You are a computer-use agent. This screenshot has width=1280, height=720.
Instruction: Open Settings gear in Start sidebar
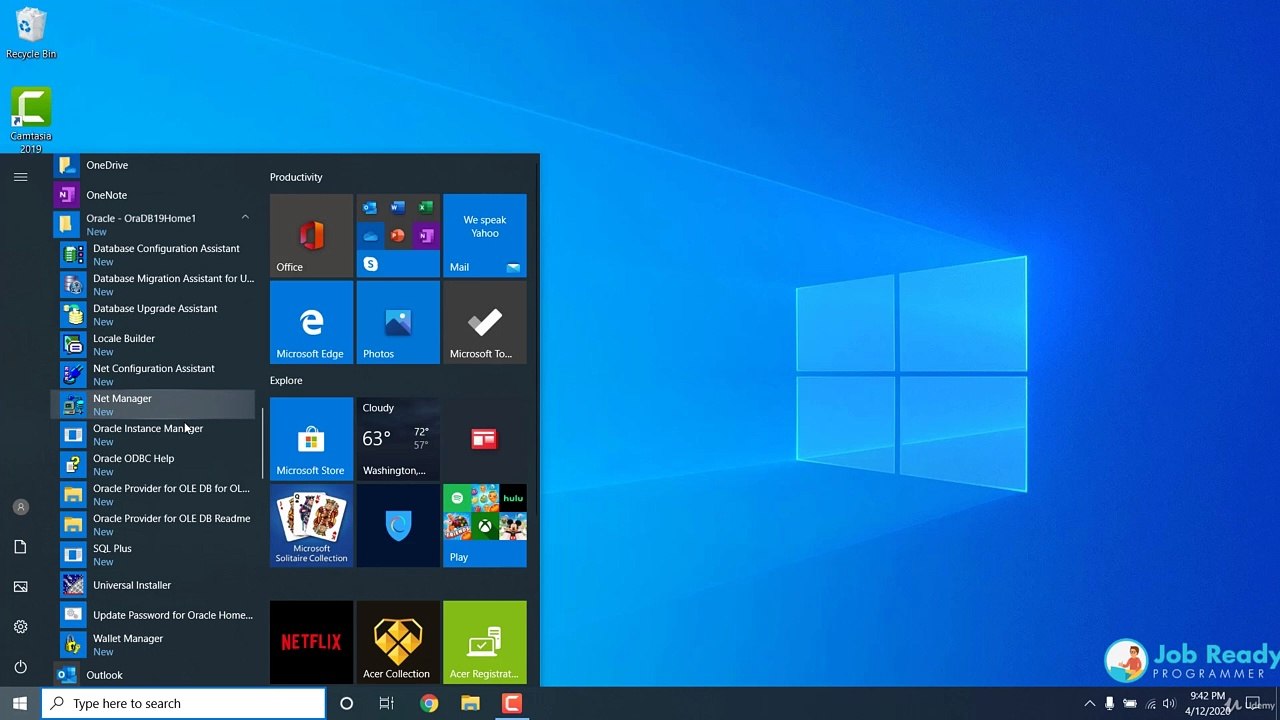[20, 627]
